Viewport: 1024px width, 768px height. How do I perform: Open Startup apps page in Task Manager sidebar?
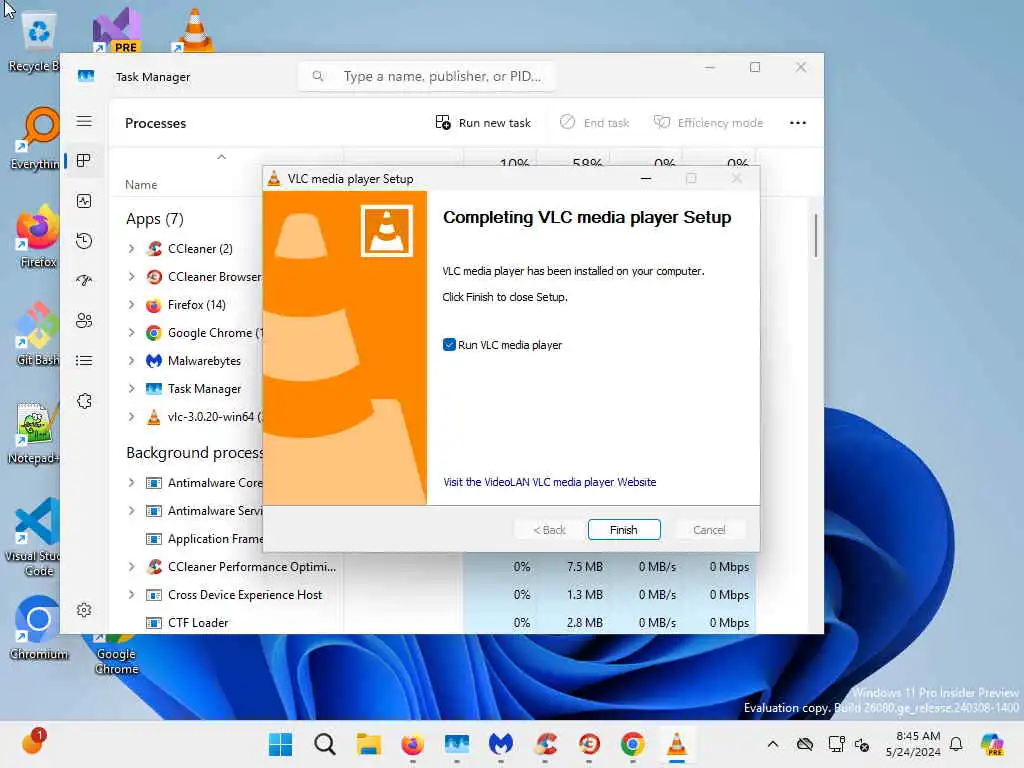[x=84, y=281]
